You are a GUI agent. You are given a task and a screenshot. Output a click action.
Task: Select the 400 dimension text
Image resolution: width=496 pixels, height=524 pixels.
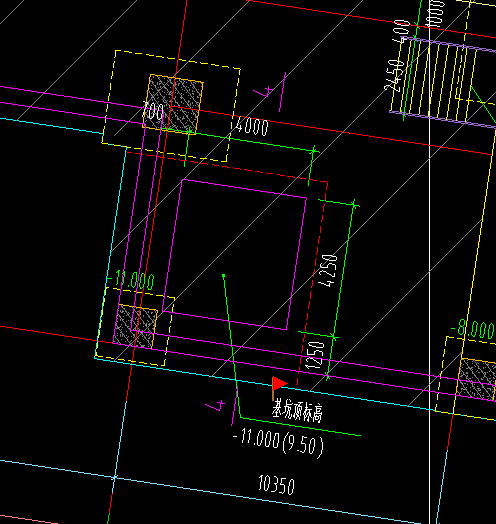pyautogui.click(x=401, y=31)
